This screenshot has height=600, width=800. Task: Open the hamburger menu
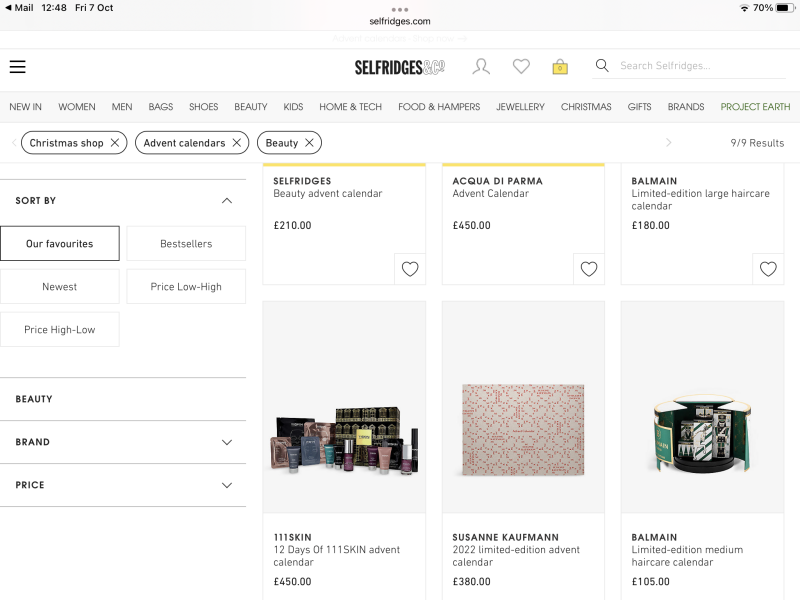(x=17, y=67)
